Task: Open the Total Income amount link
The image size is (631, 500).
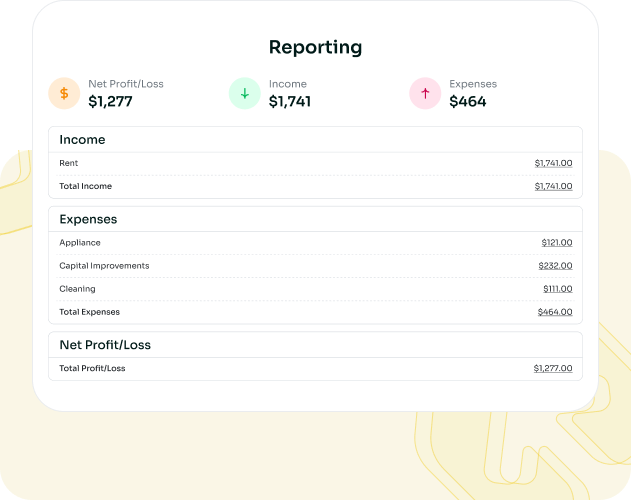Action: coord(553,186)
